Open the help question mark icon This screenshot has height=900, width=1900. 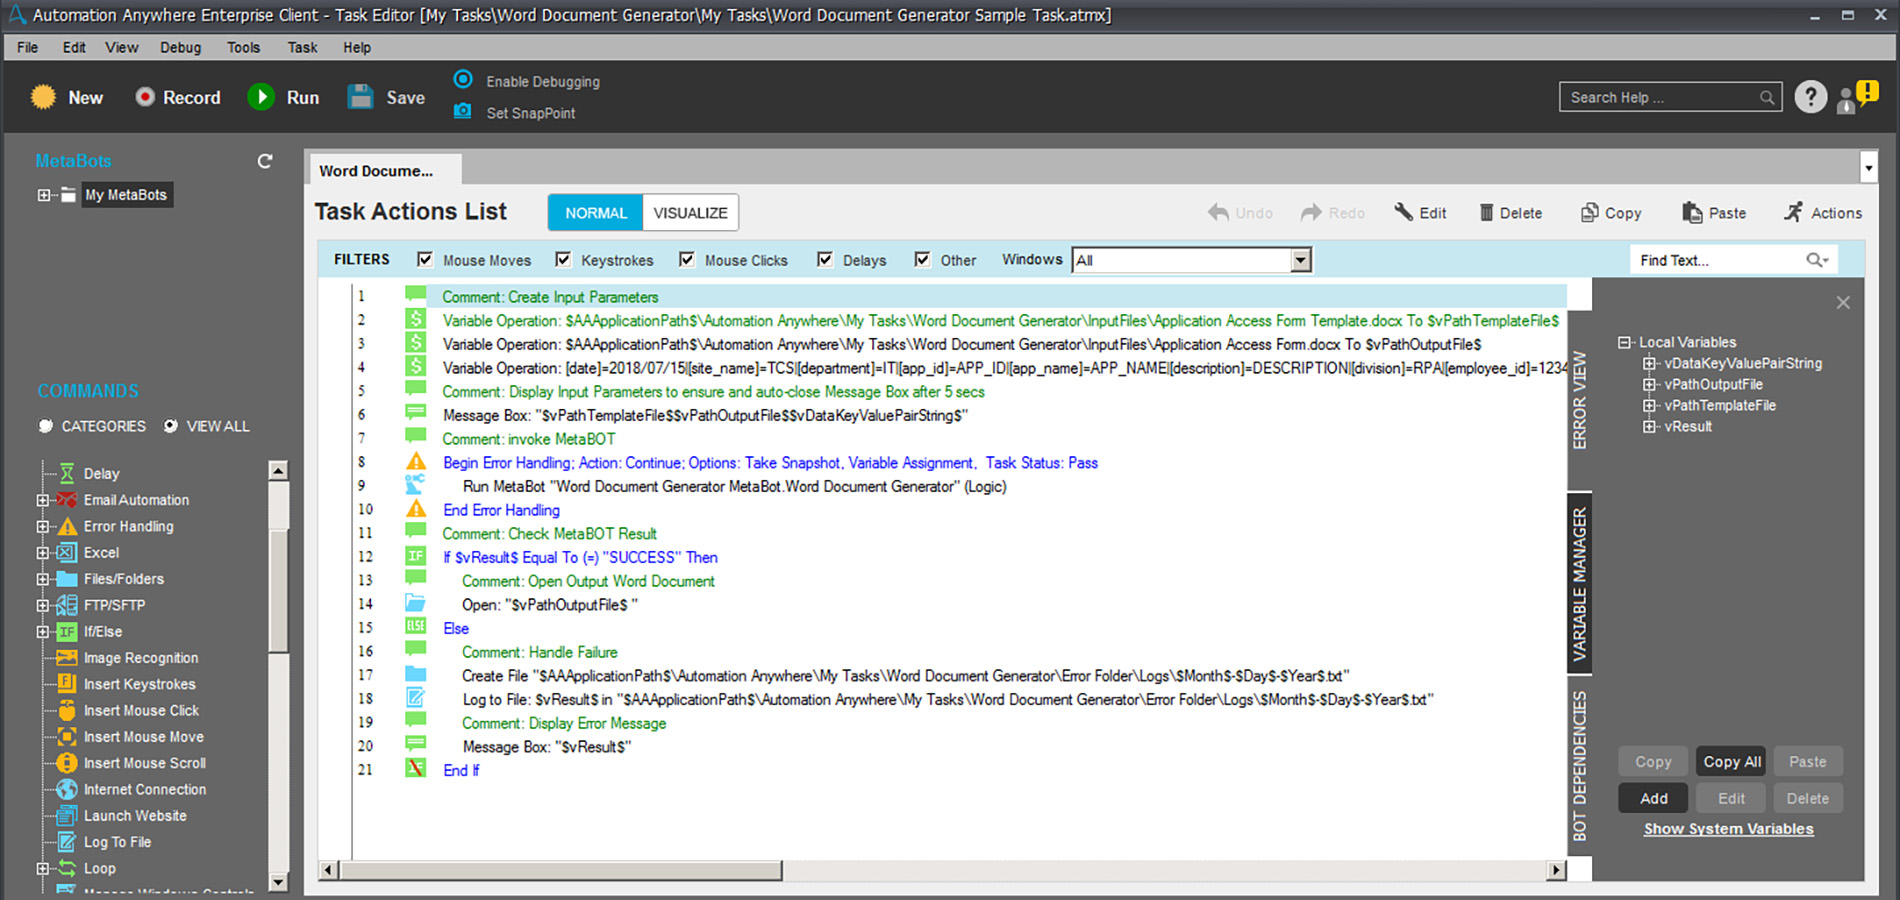(1810, 97)
